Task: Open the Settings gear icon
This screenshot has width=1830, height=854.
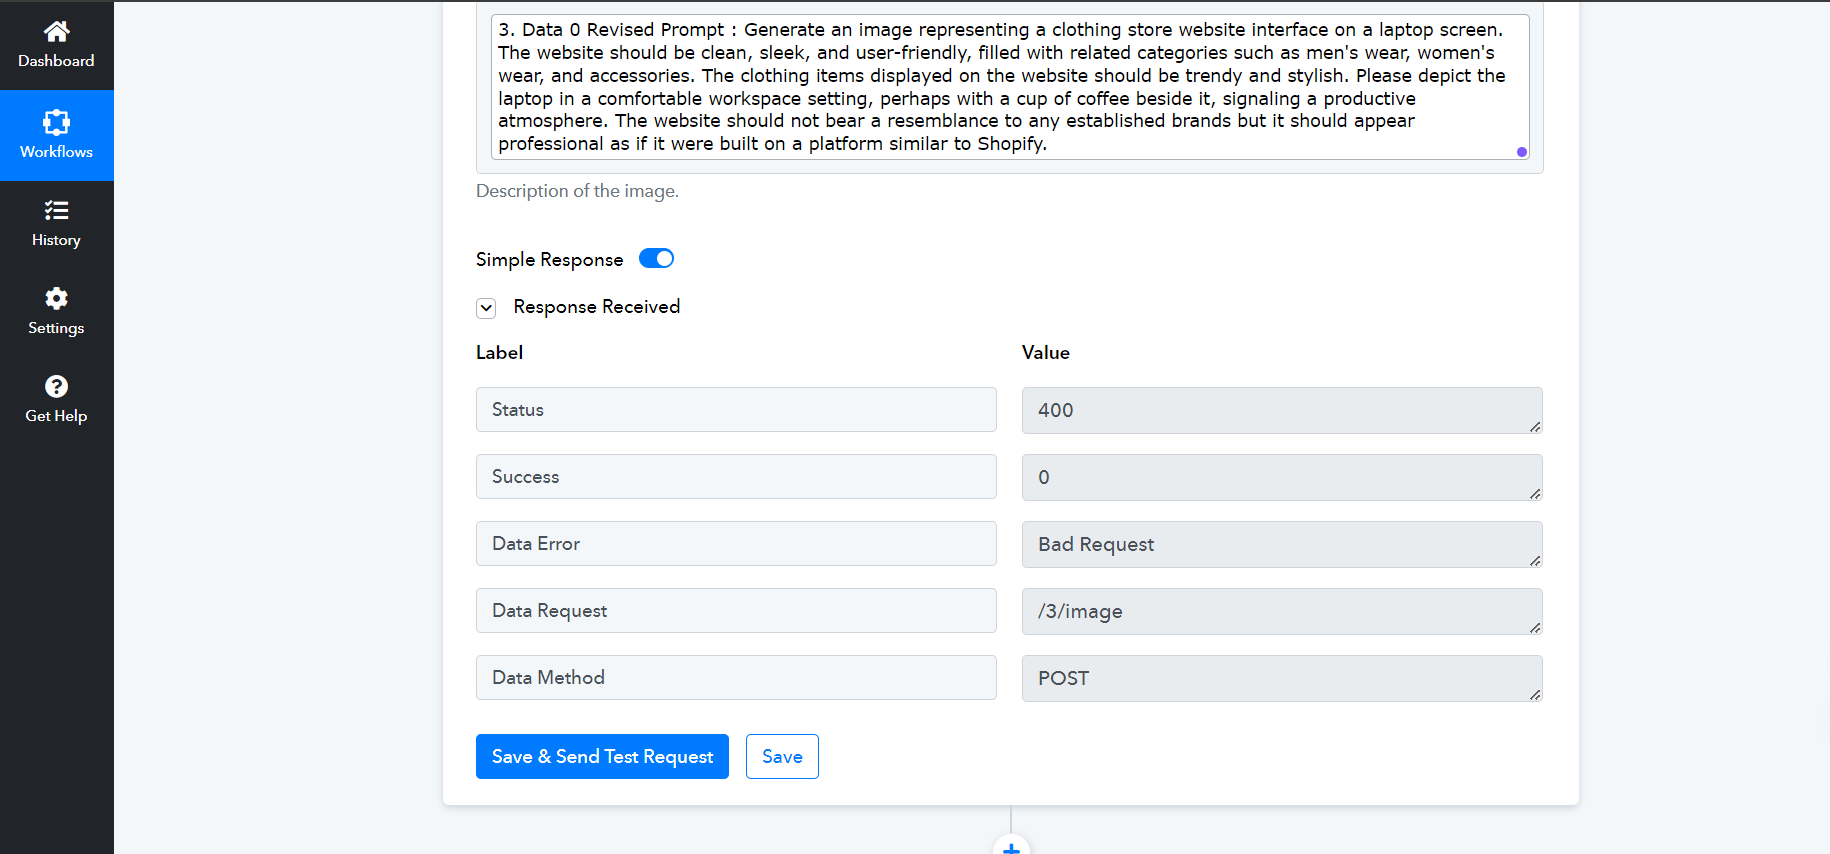Action: point(56,298)
